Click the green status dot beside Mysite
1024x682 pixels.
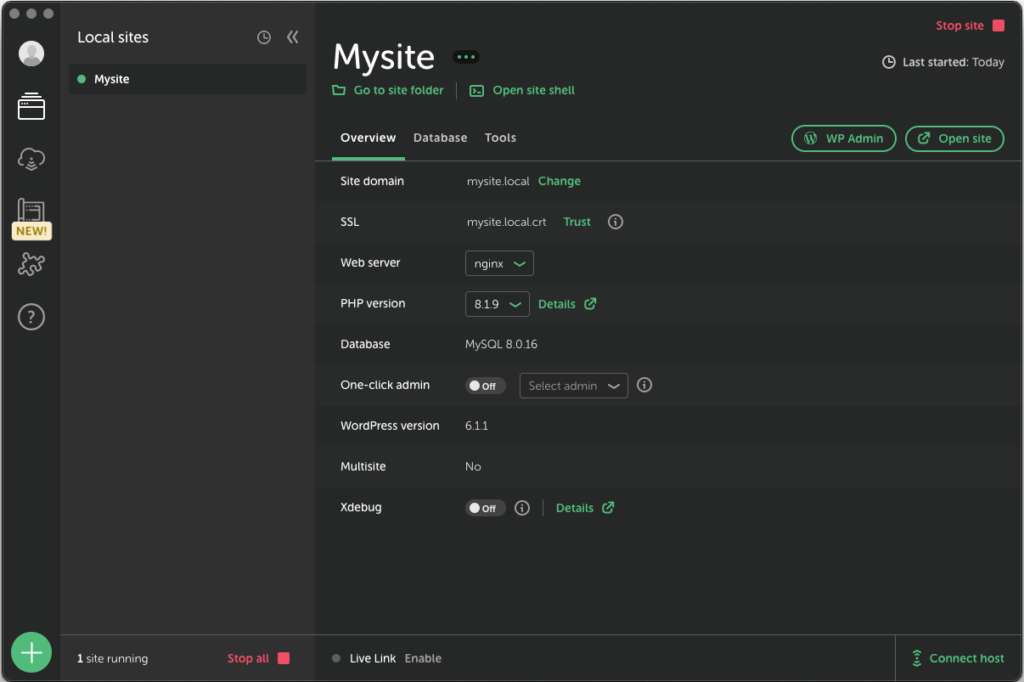tap(82, 79)
